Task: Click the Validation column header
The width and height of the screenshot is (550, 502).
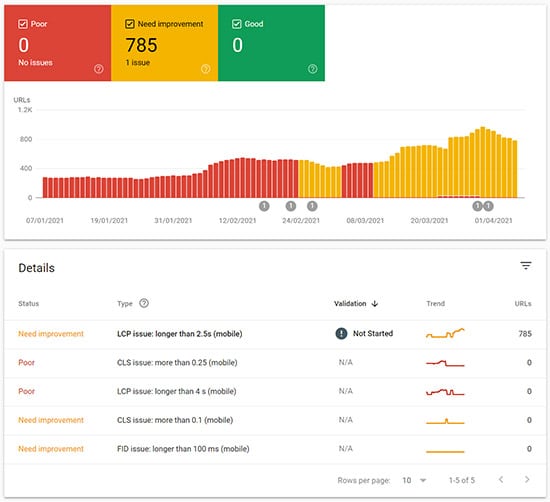Action: [350, 304]
